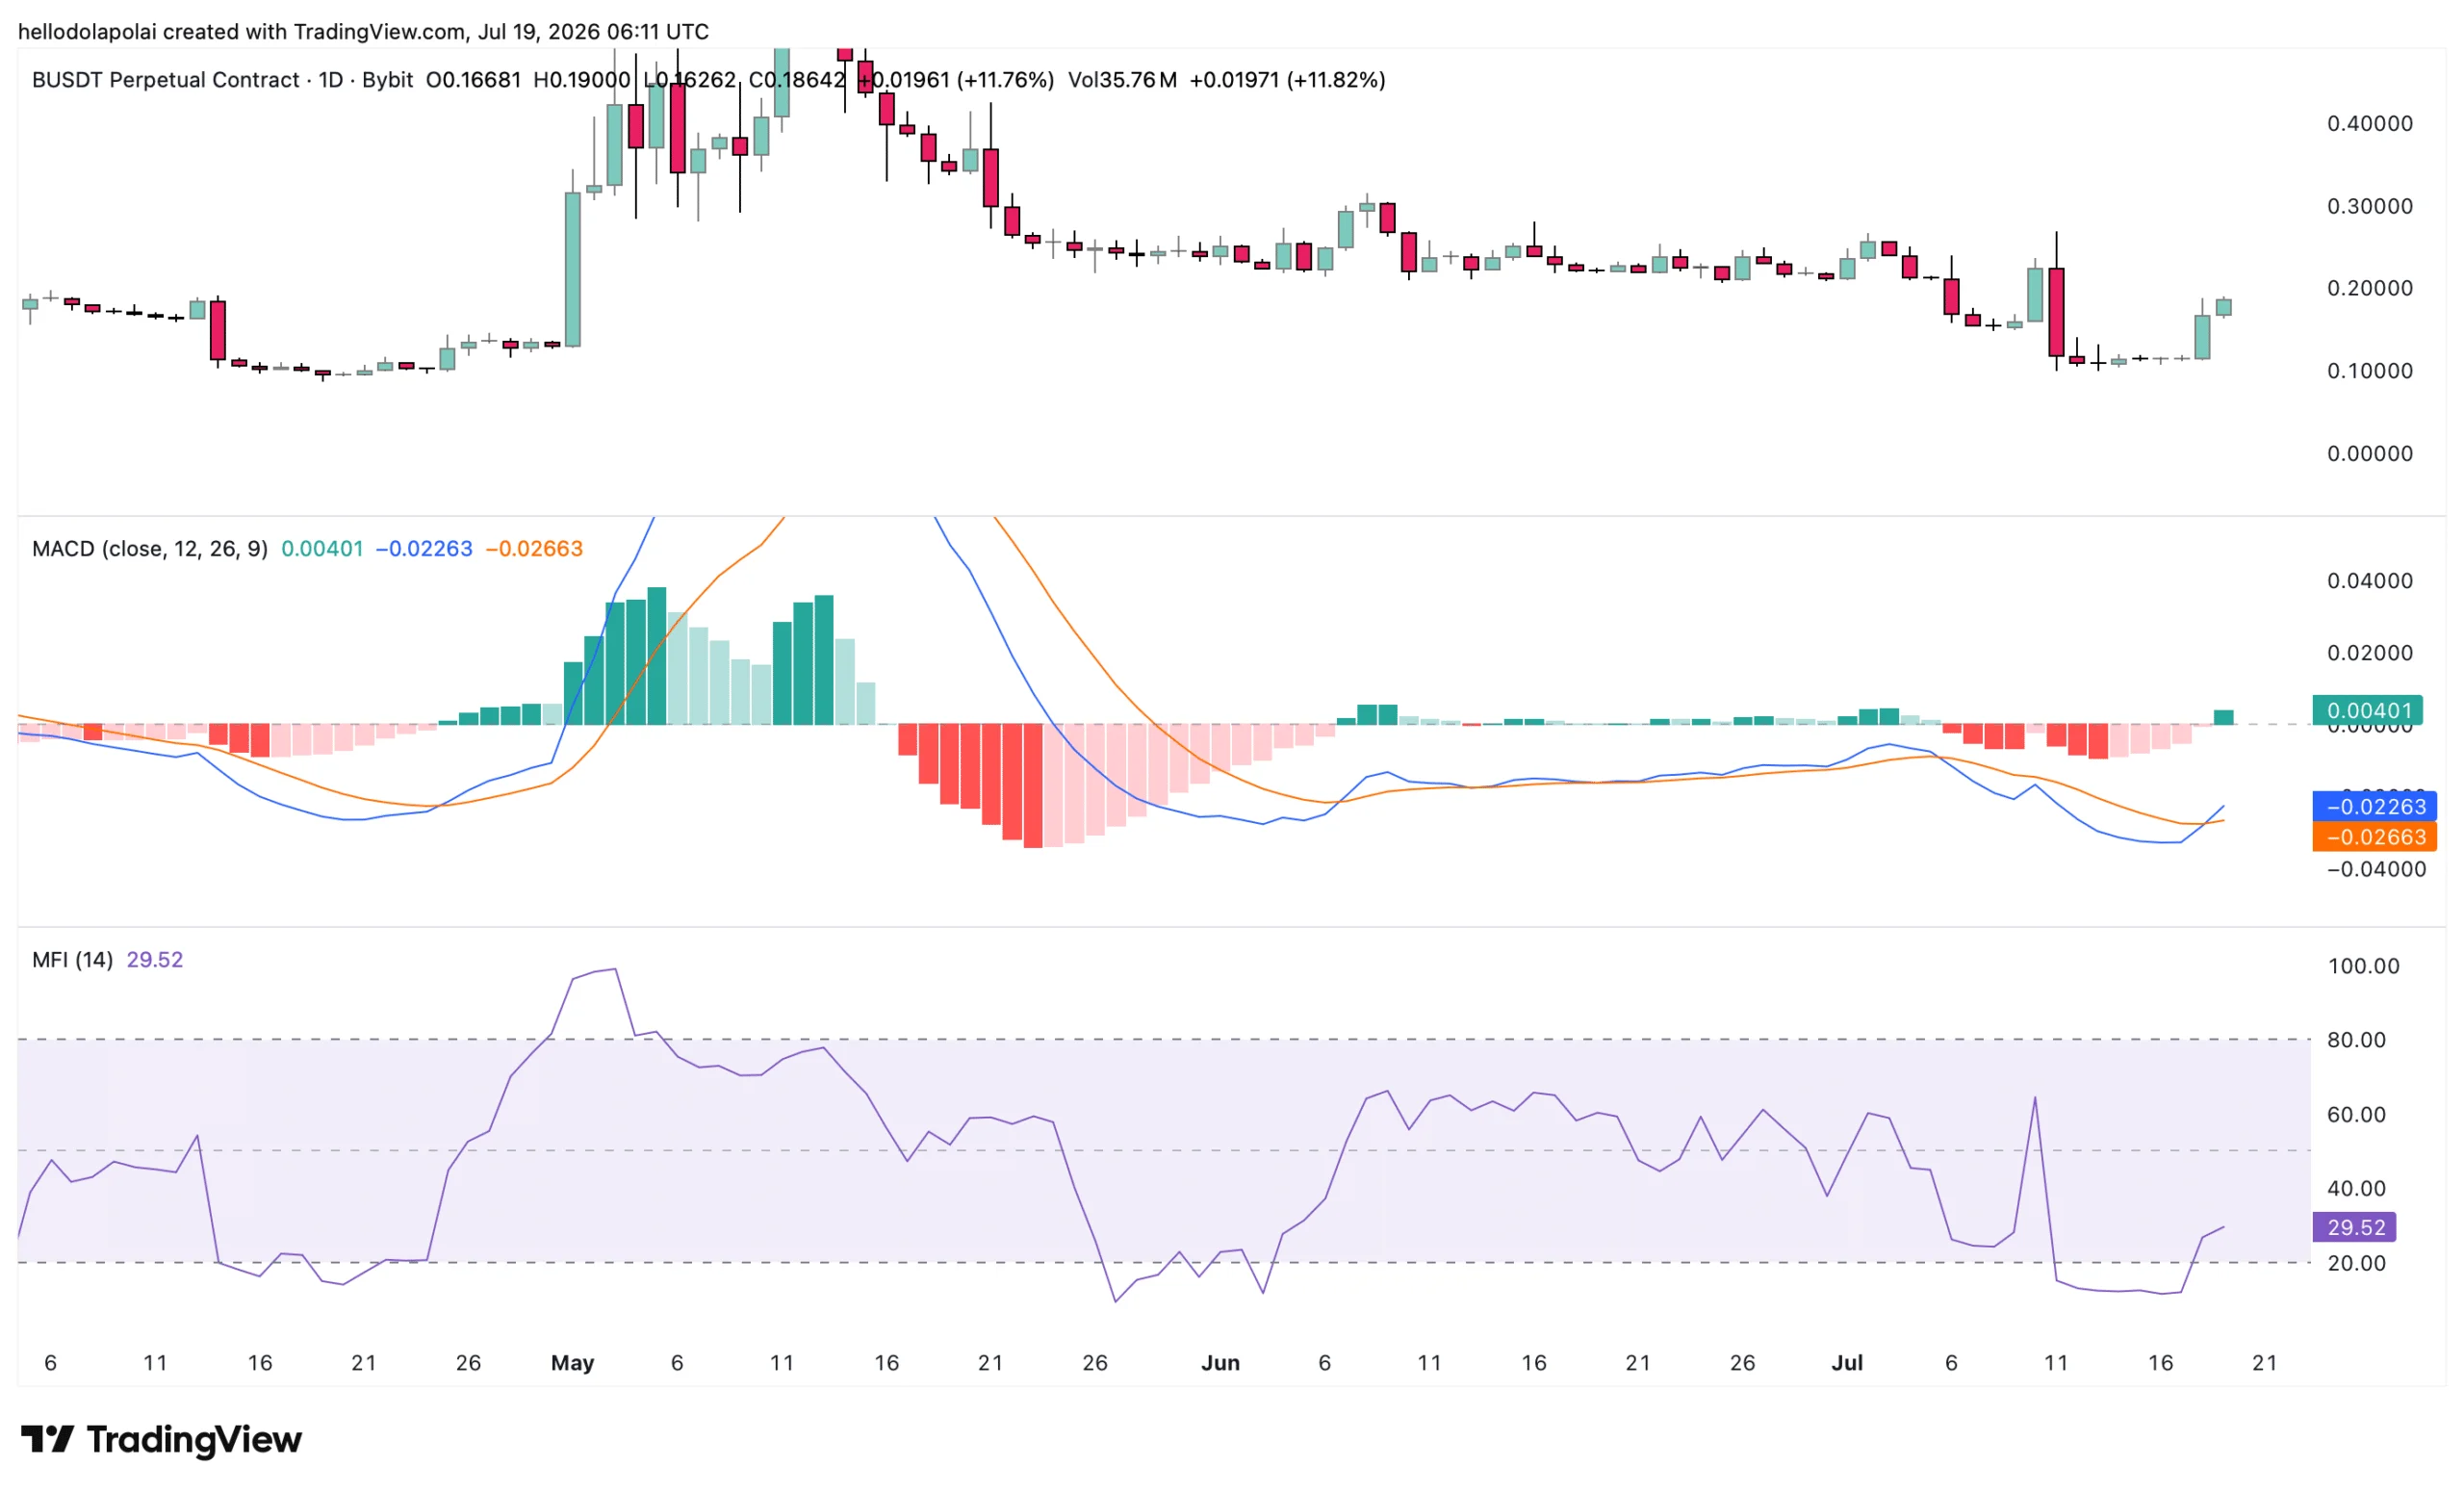Click the MACD legend value 0.00401
Screen dimensions: 2464x1493
click(x=322, y=548)
